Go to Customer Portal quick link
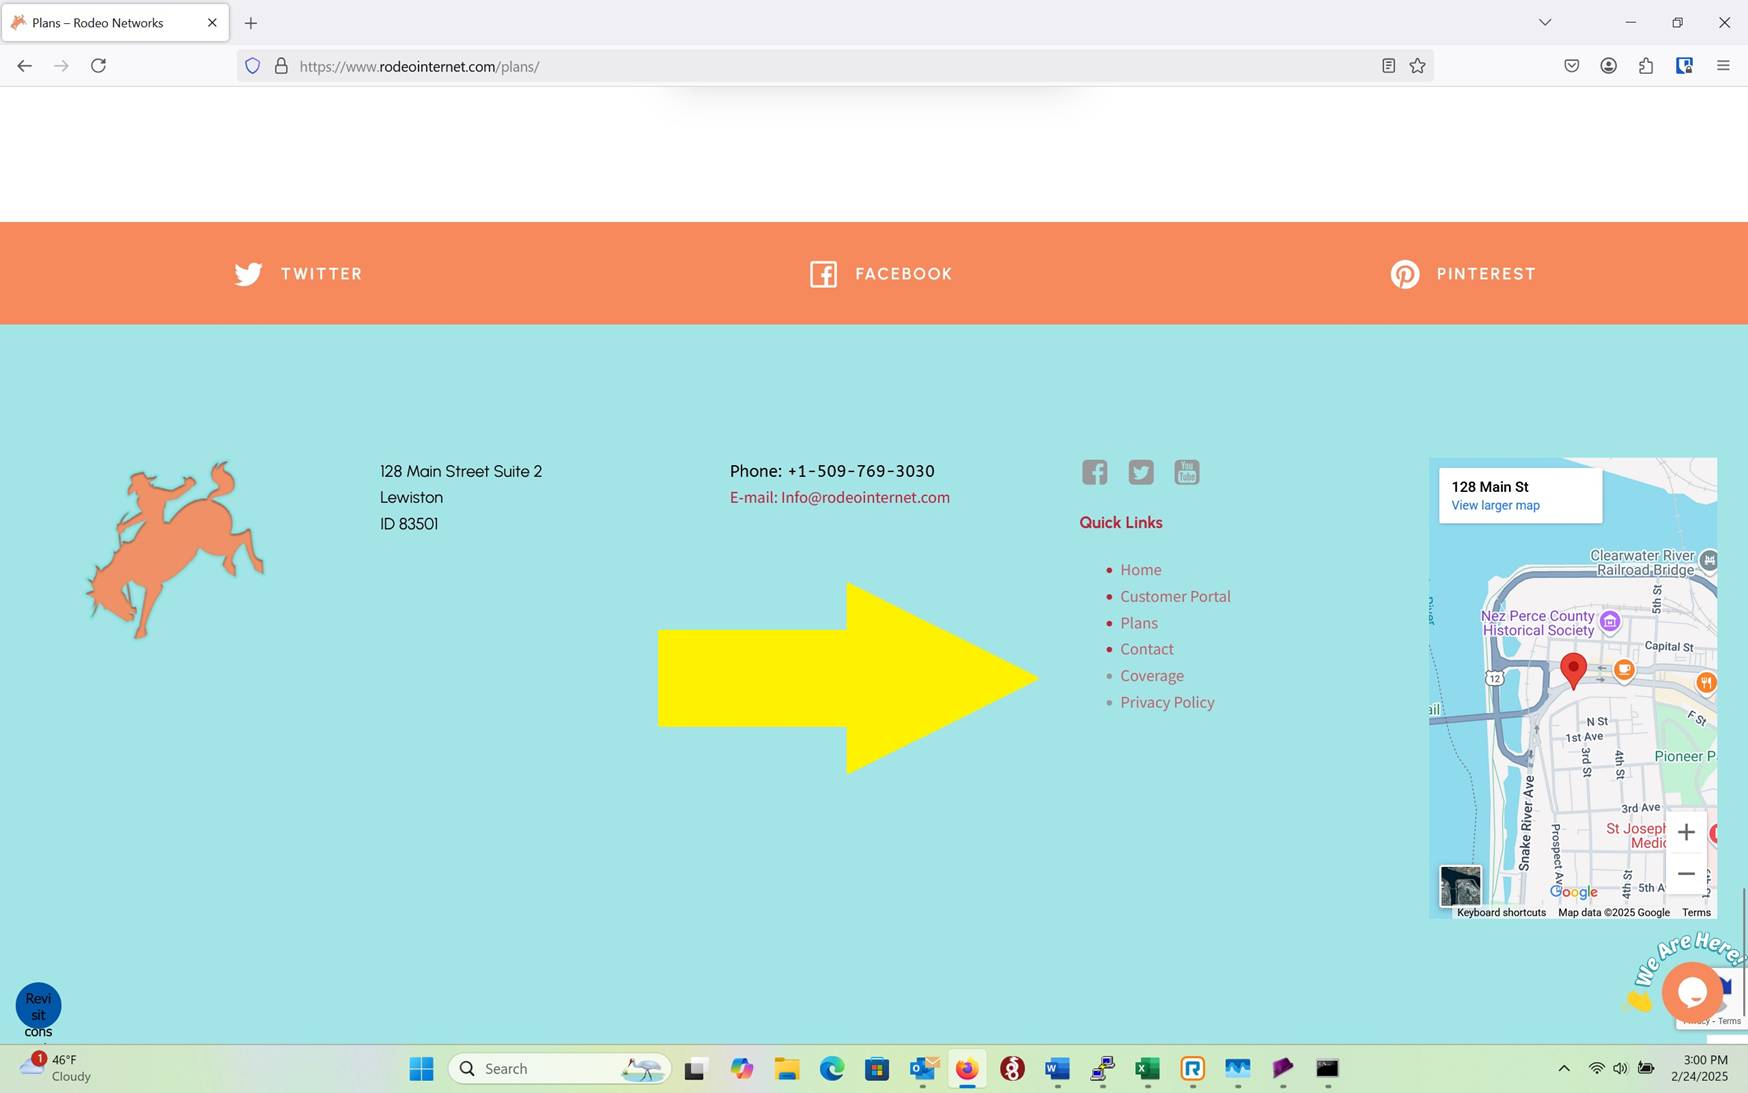 (x=1175, y=597)
